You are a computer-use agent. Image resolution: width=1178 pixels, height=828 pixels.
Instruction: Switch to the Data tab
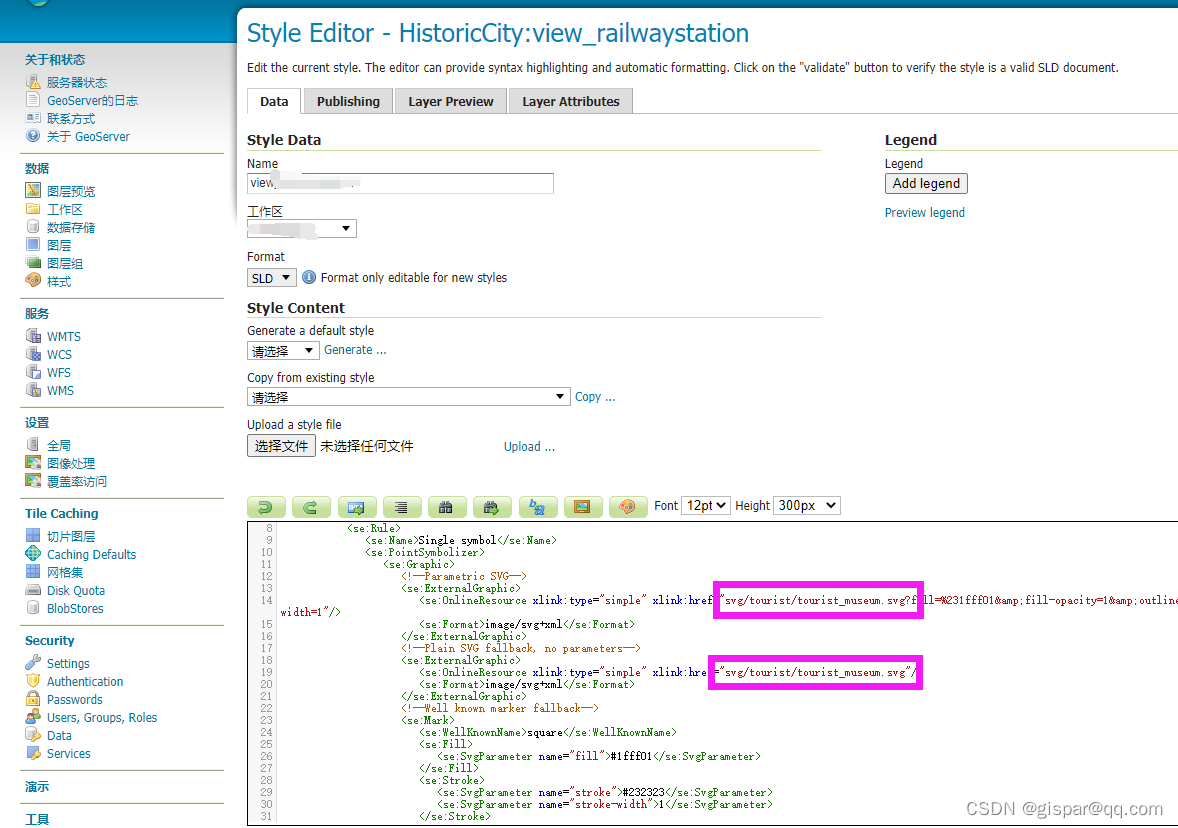coord(274,101)
